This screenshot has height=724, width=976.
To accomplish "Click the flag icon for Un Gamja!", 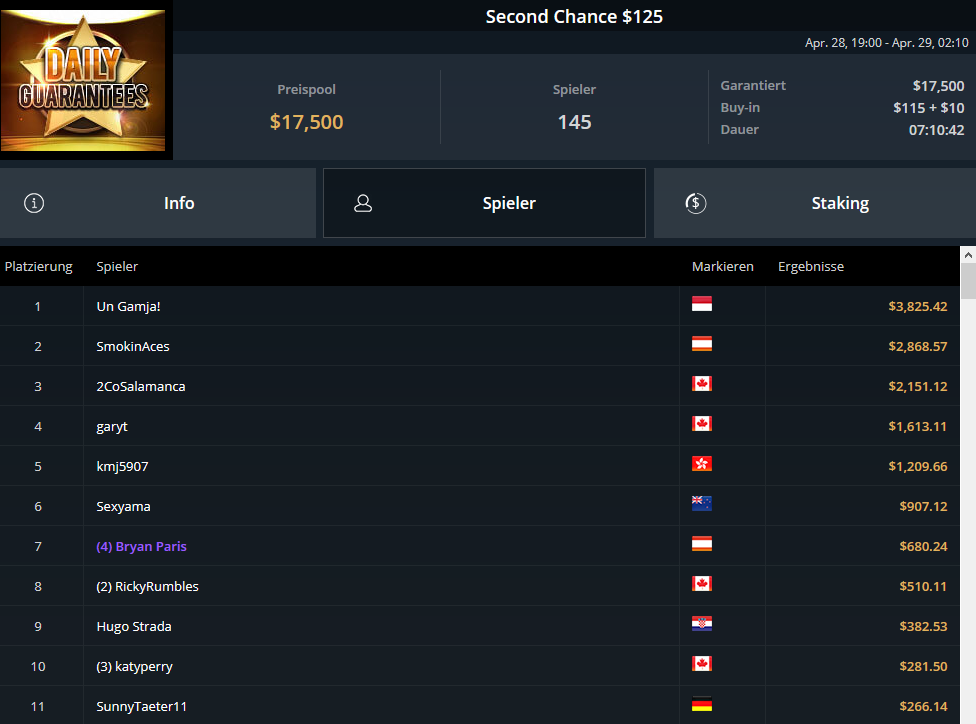I will [702, 304].
